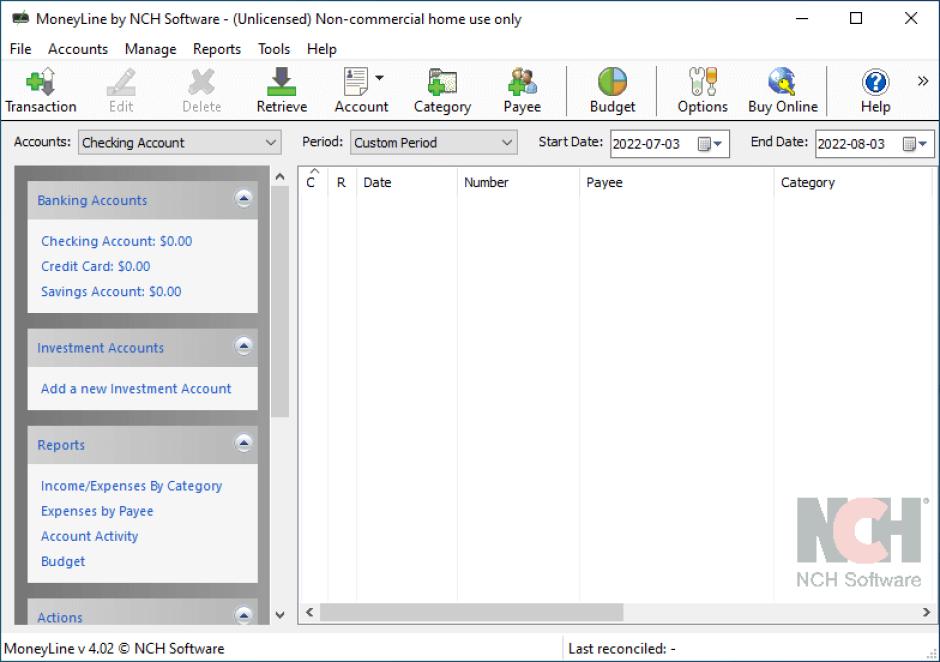Open the Budget pie chart icon

point(612,91)
